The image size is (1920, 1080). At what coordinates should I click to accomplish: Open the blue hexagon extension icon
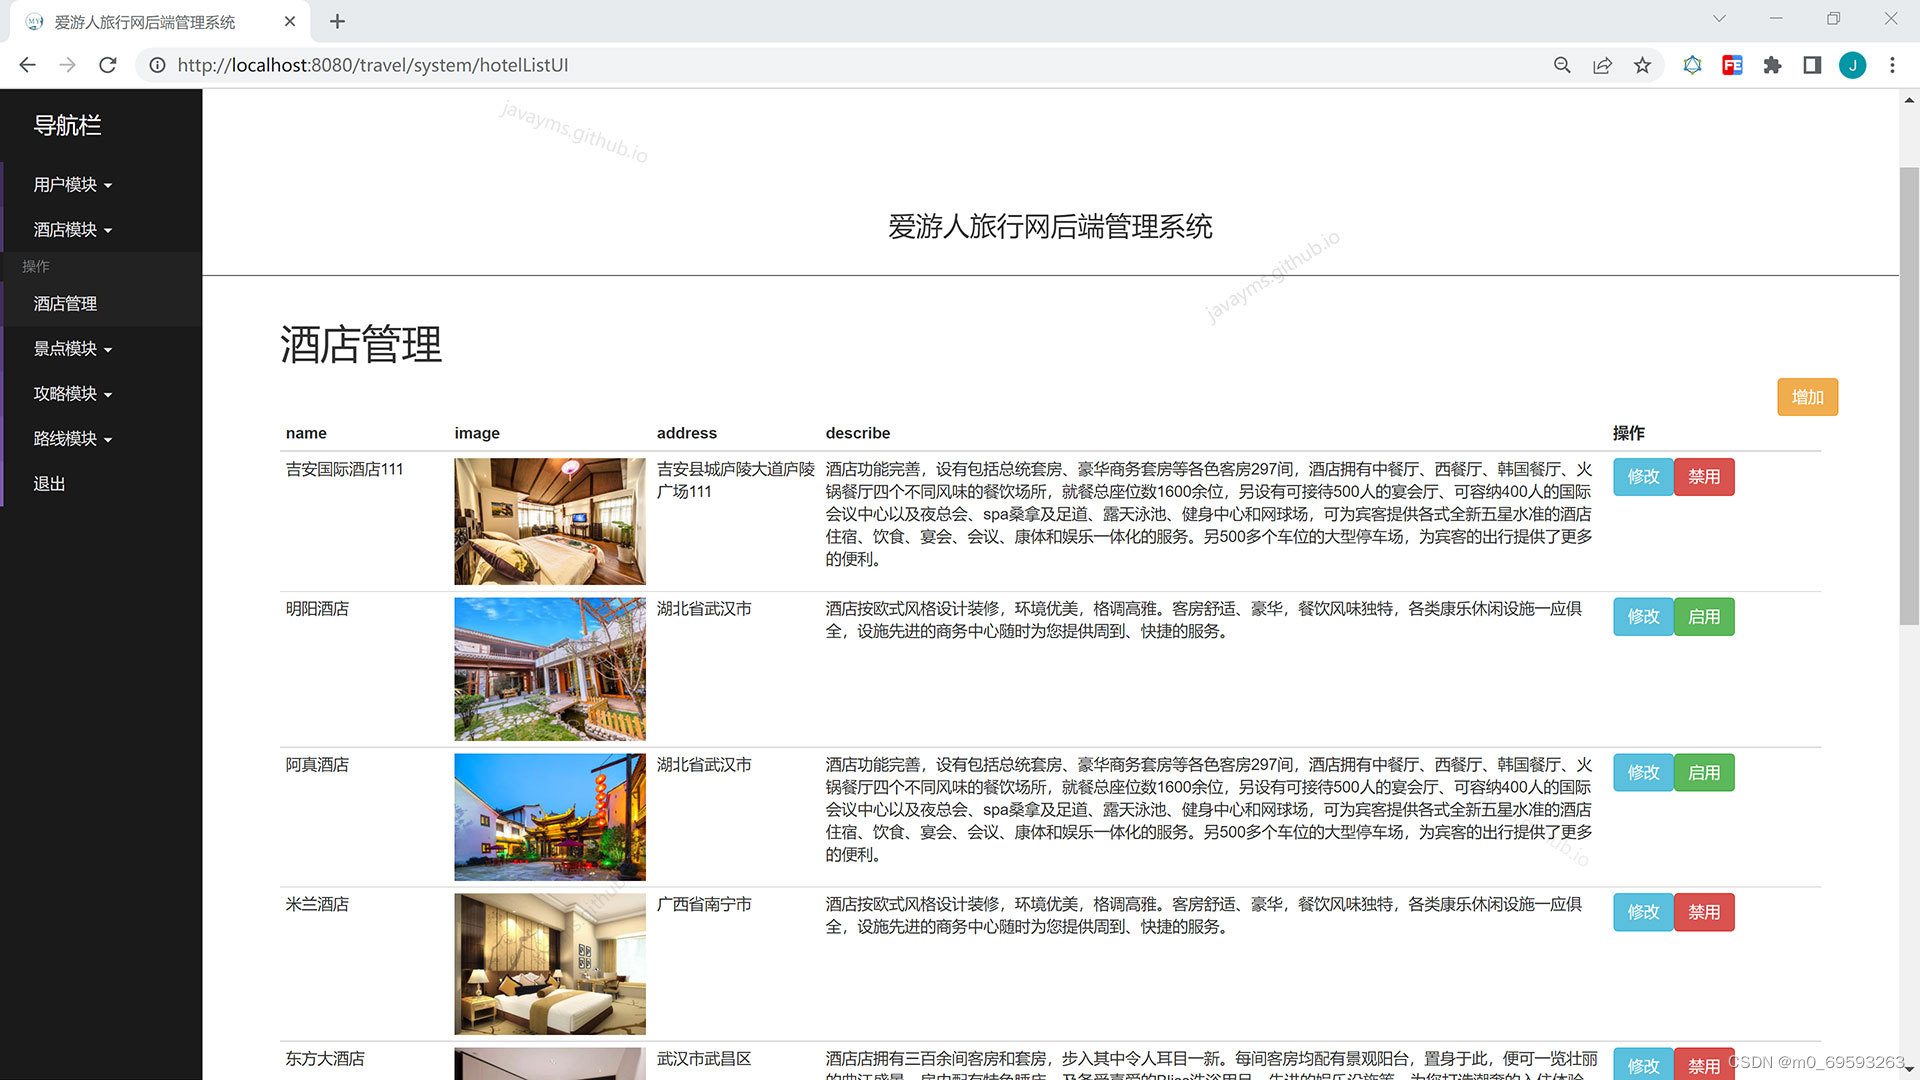pyautogui.click(x=1692, y=65)
